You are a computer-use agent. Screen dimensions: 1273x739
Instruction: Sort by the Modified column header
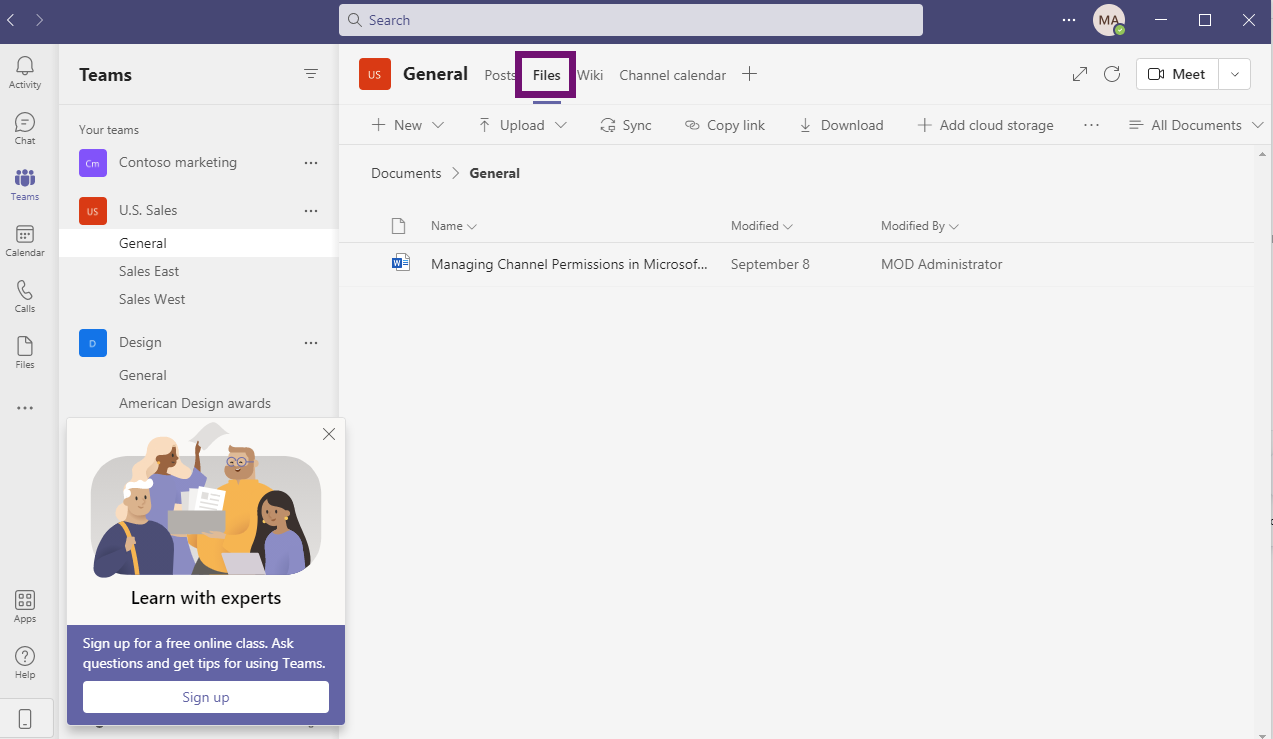coord(762,226)
